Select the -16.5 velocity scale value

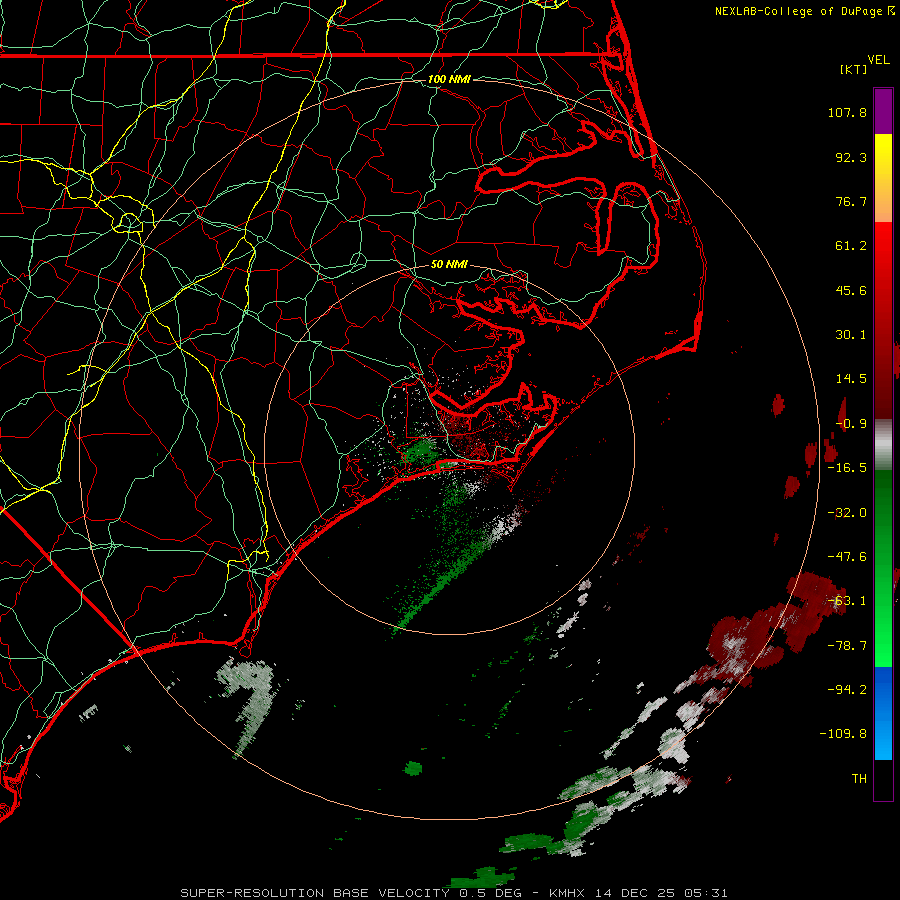[847, 468]
